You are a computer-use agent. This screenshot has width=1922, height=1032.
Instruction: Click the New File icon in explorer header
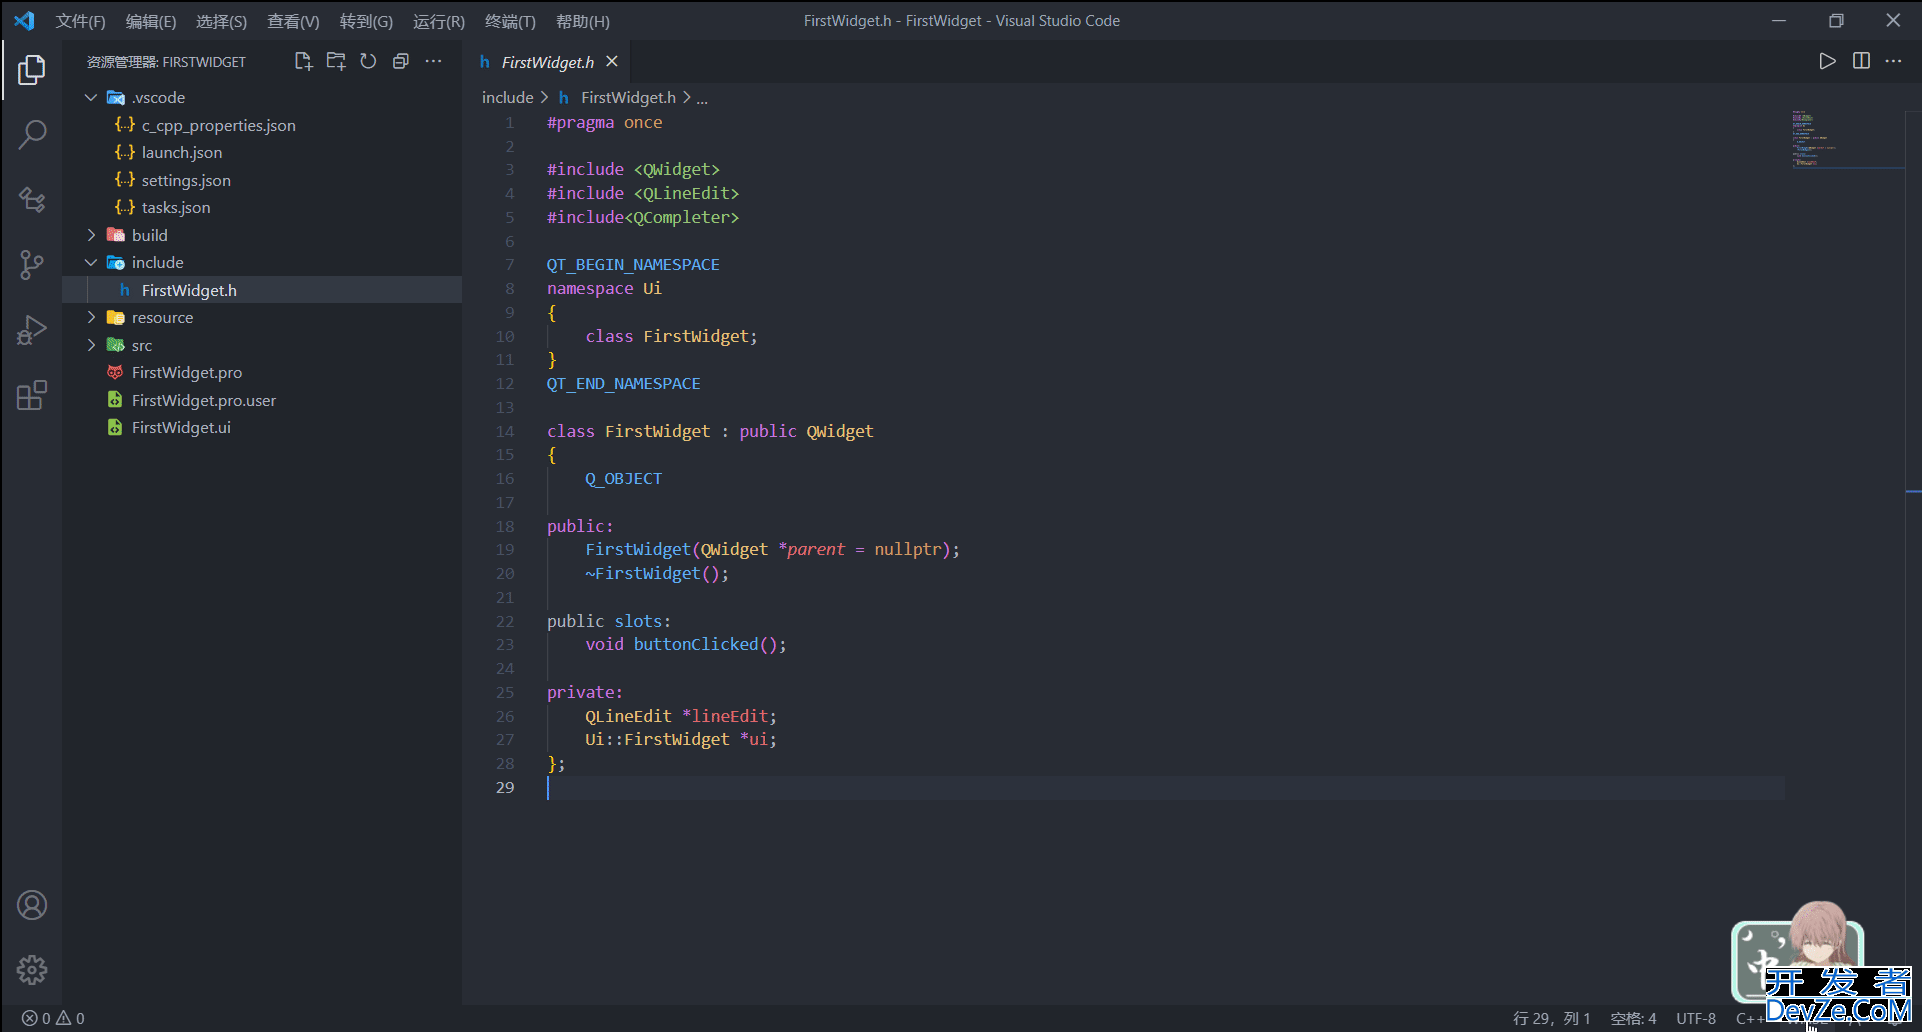(x=303, y=61)
